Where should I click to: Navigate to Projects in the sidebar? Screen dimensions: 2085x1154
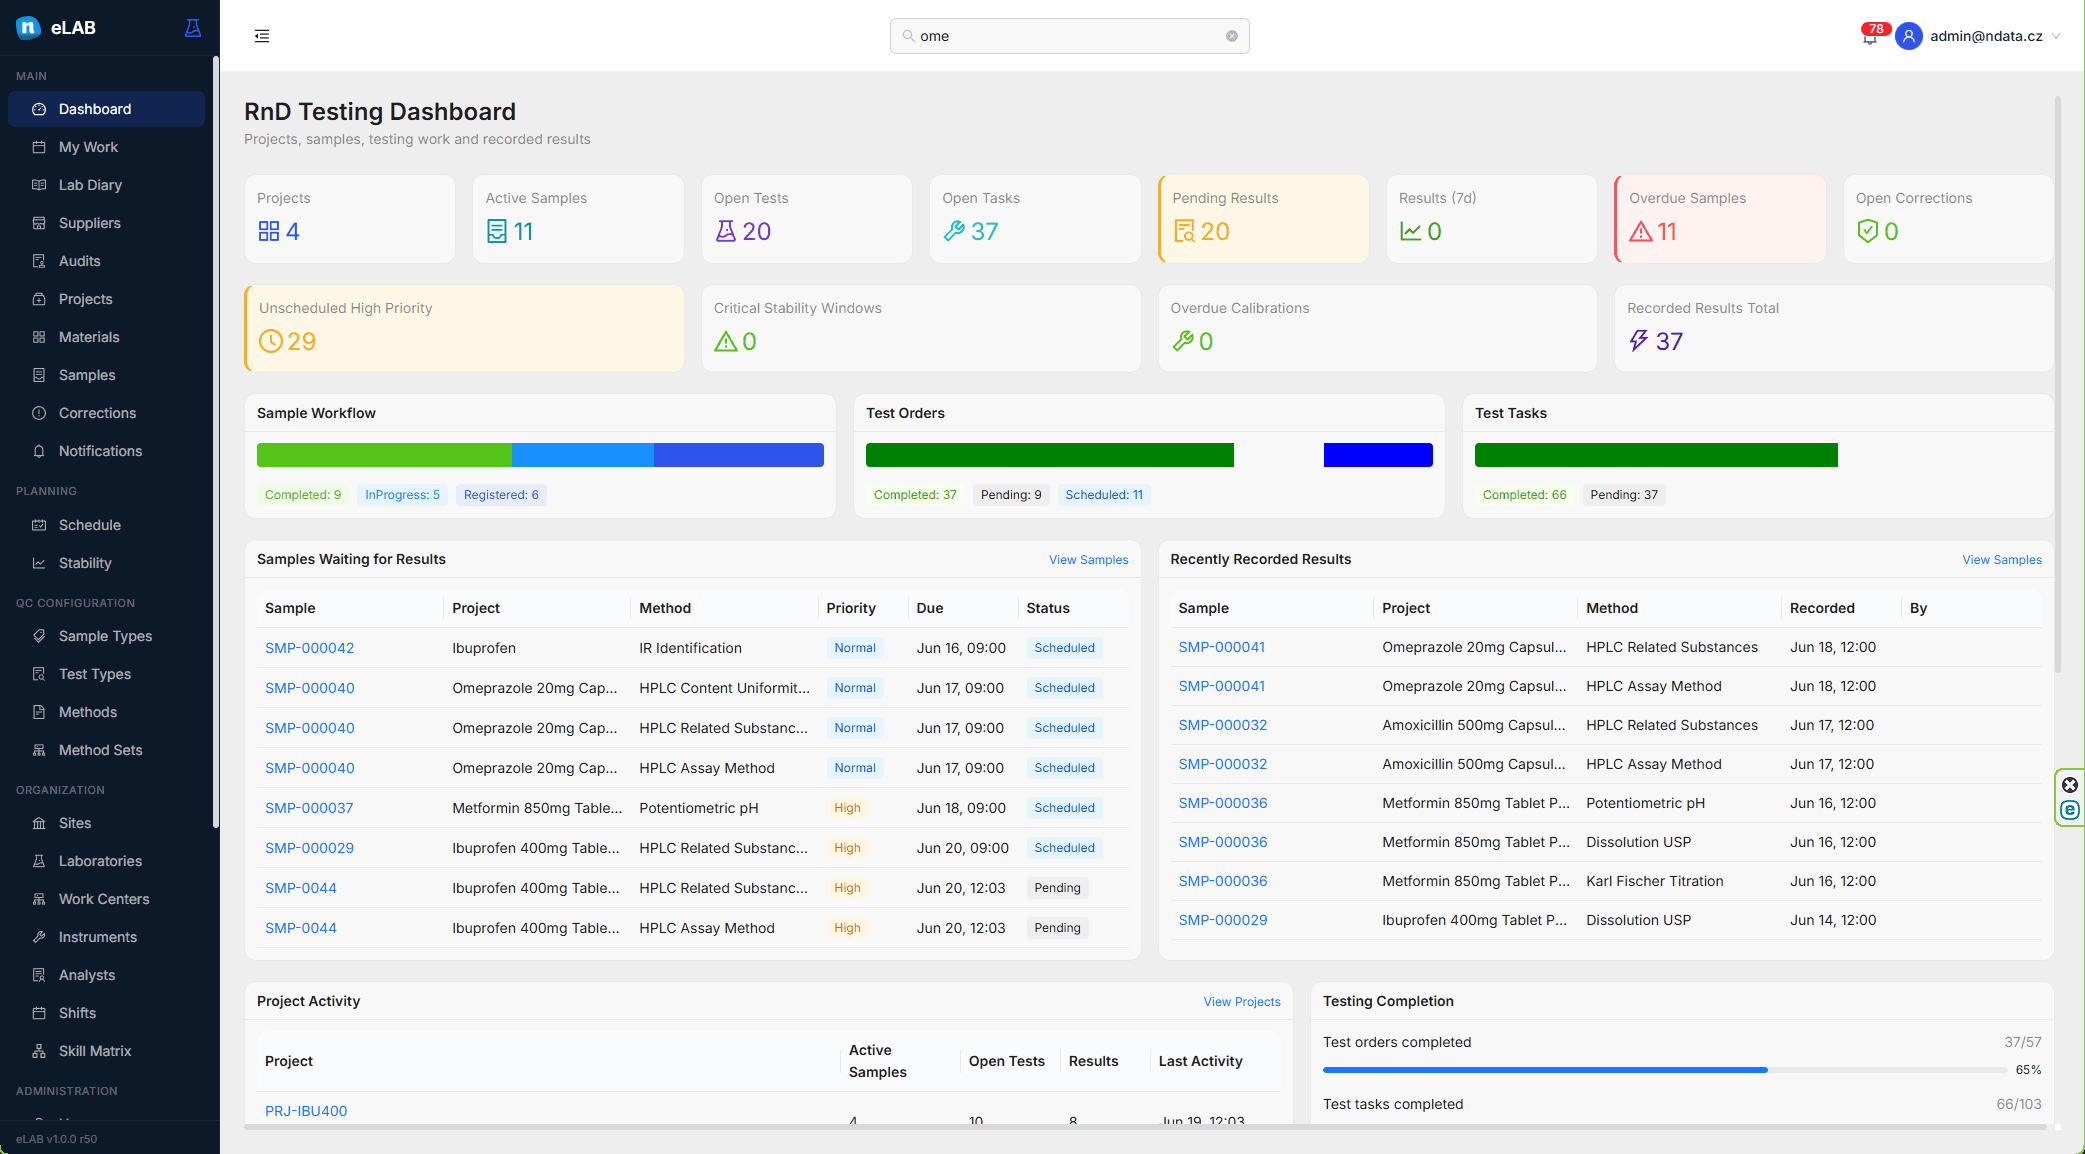[106, 299]
